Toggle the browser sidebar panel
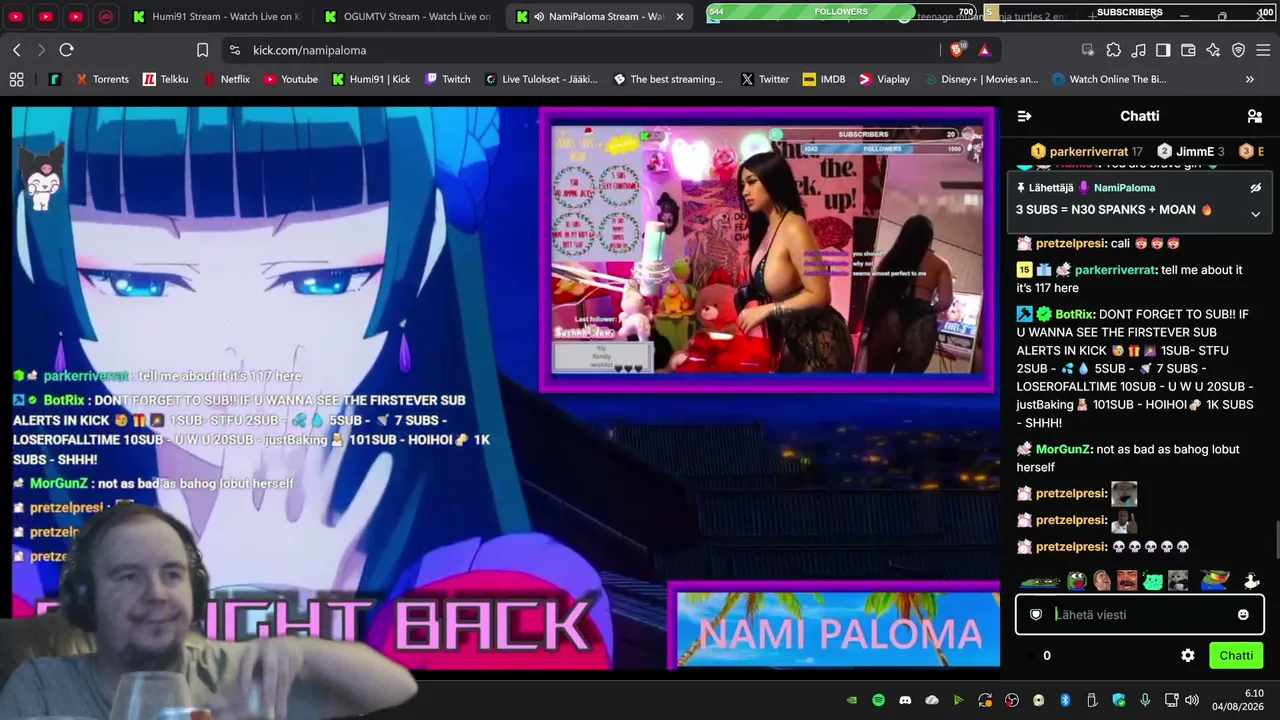 (1163, 50)
